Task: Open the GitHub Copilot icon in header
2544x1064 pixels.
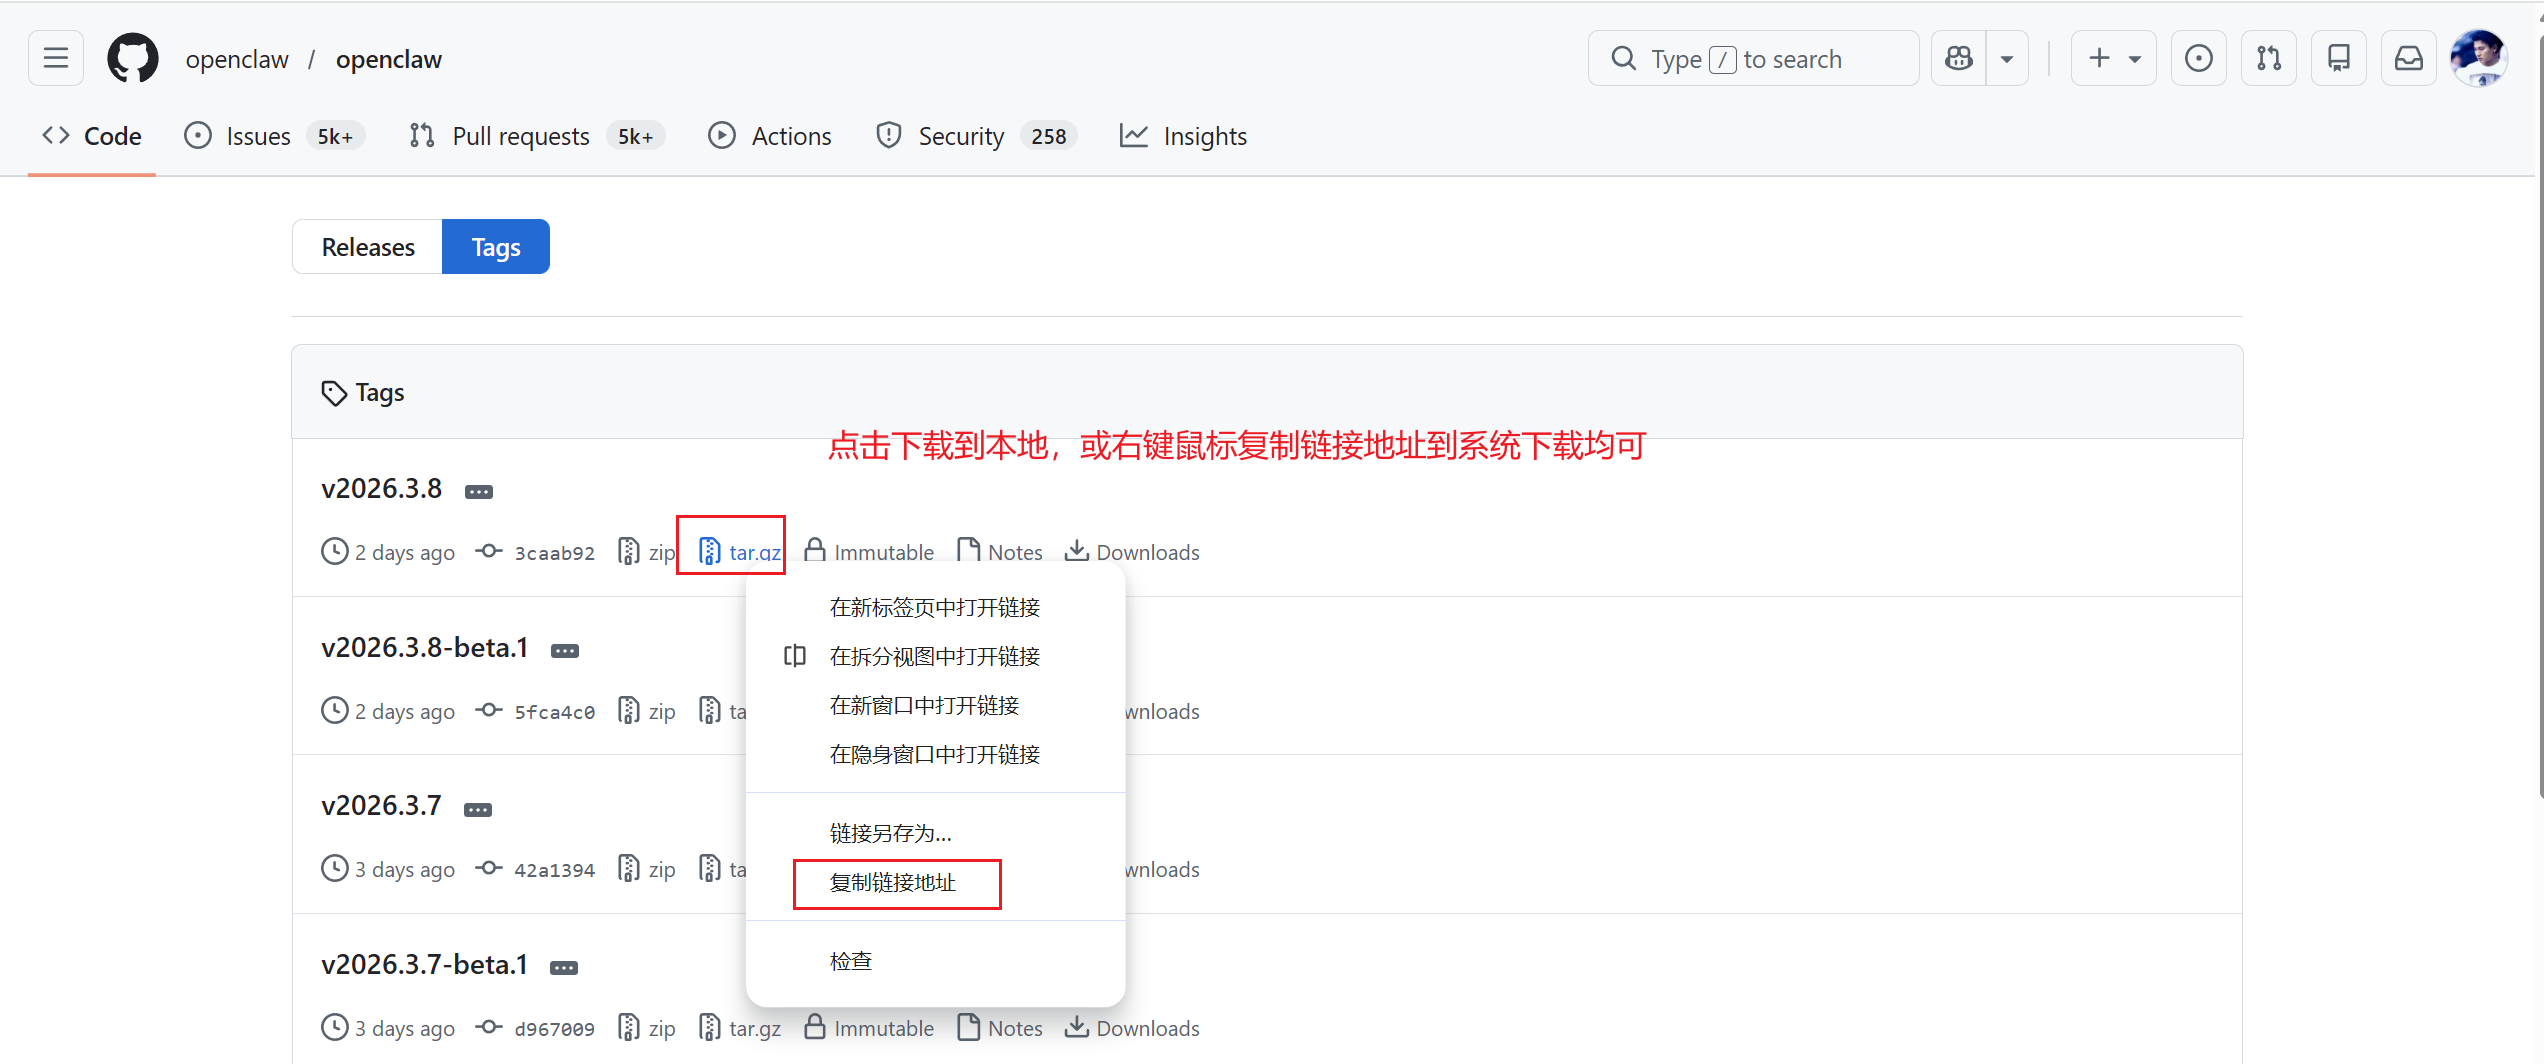Action: click(1958, 57)
